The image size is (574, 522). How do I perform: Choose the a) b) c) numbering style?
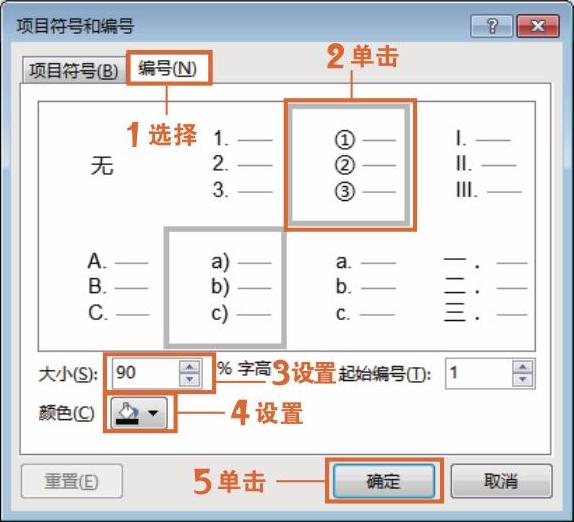point(225,287)
